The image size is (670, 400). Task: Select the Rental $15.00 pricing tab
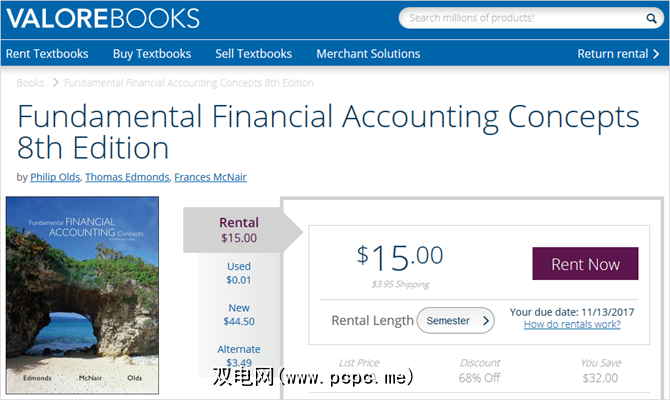239,230
